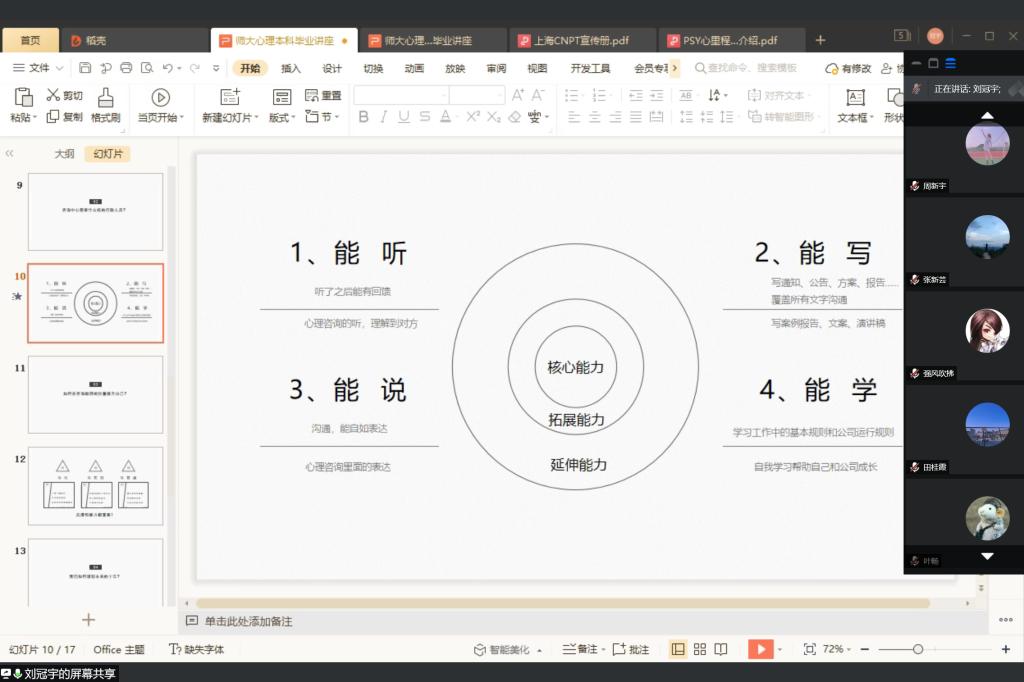The height and width of the screenshot is (682, 1024).
Task: Toggle Italic formatting
Action: 383,117
